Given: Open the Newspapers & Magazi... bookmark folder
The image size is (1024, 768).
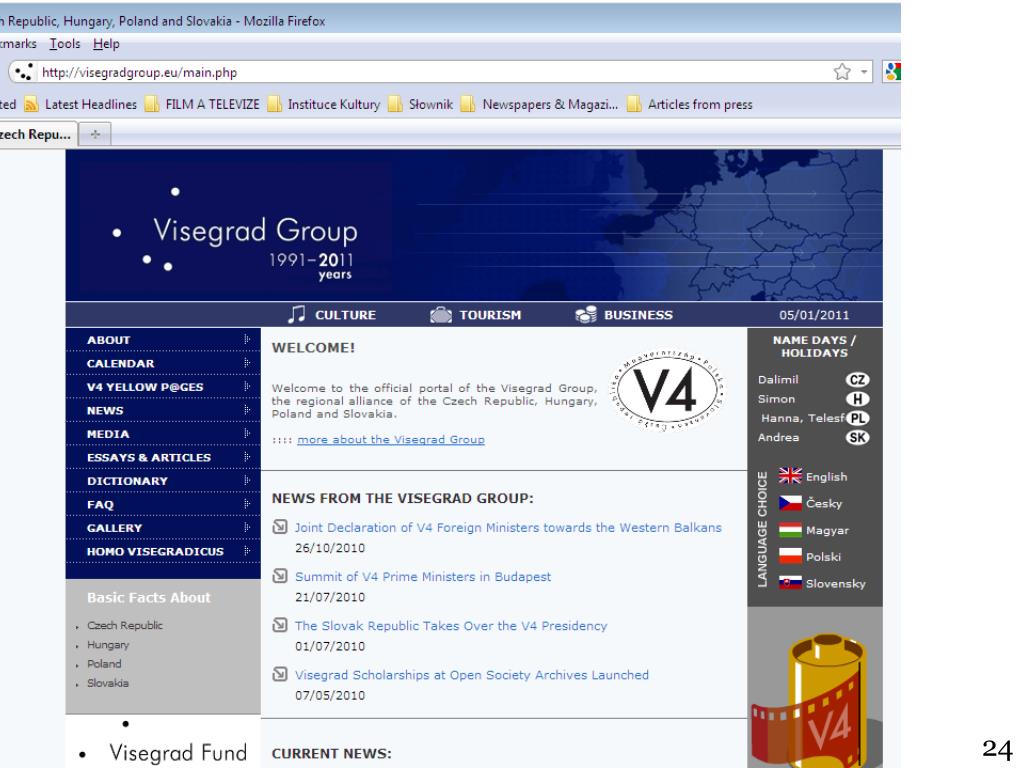Looking at the screenshot, I should point(539,104).
